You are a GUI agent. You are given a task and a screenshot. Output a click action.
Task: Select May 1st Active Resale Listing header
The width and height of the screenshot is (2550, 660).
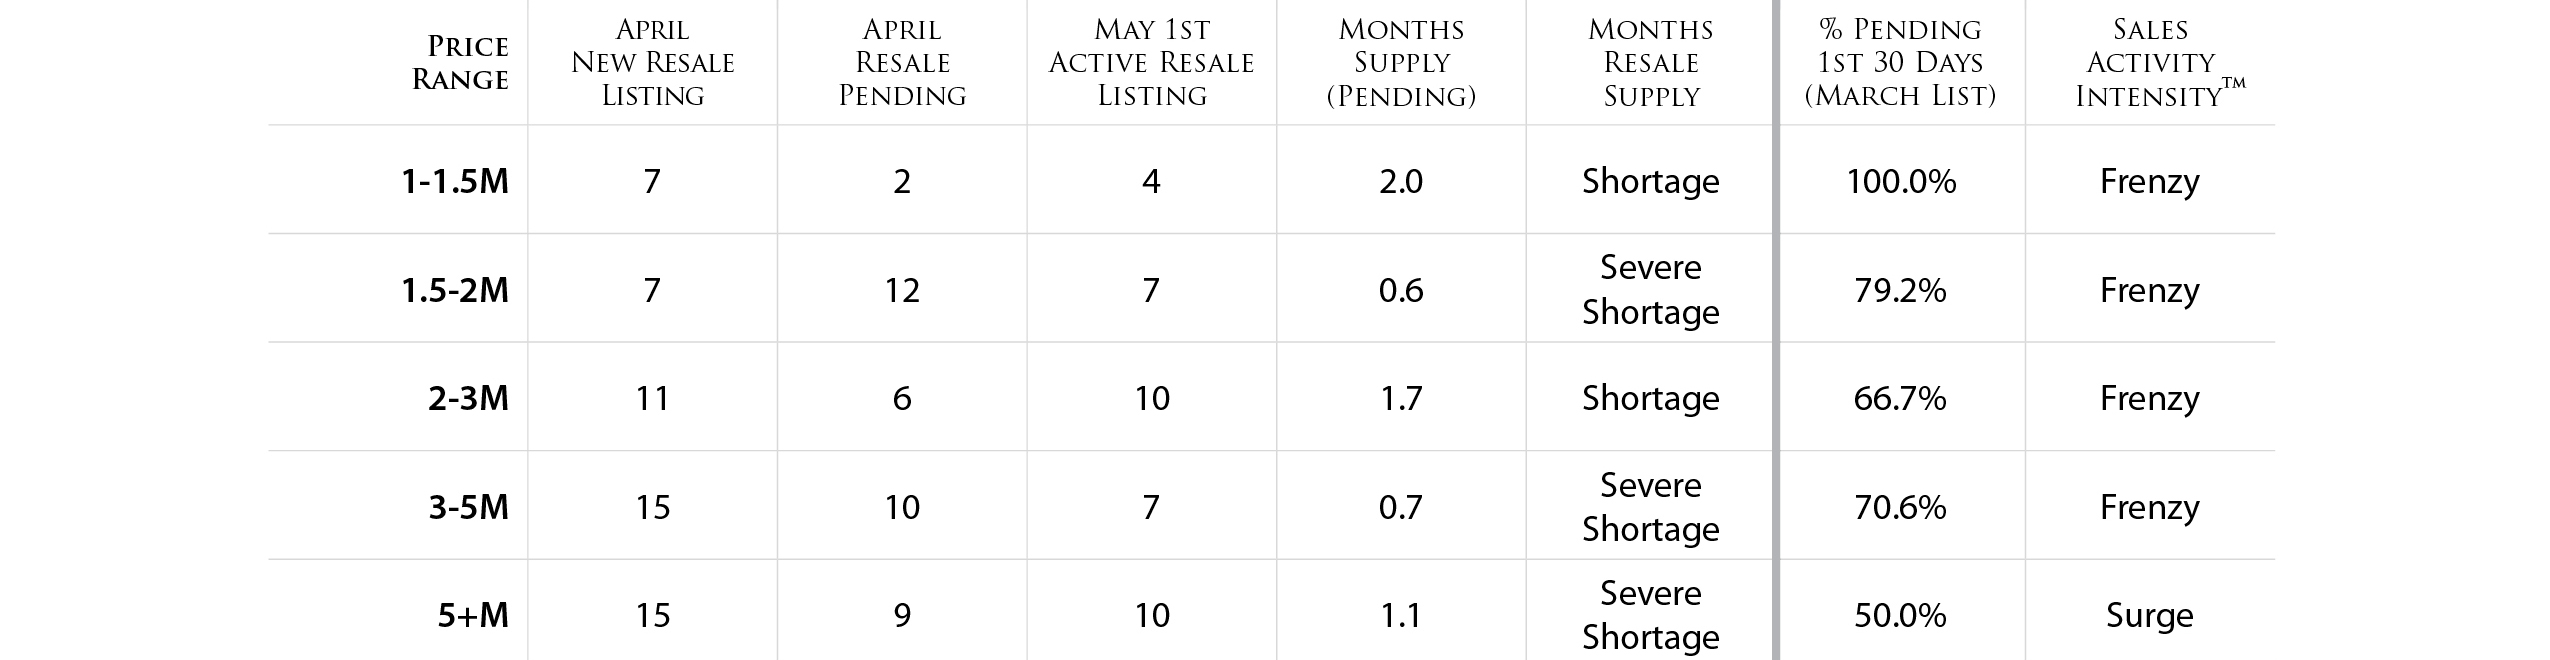coord(1151,62)
